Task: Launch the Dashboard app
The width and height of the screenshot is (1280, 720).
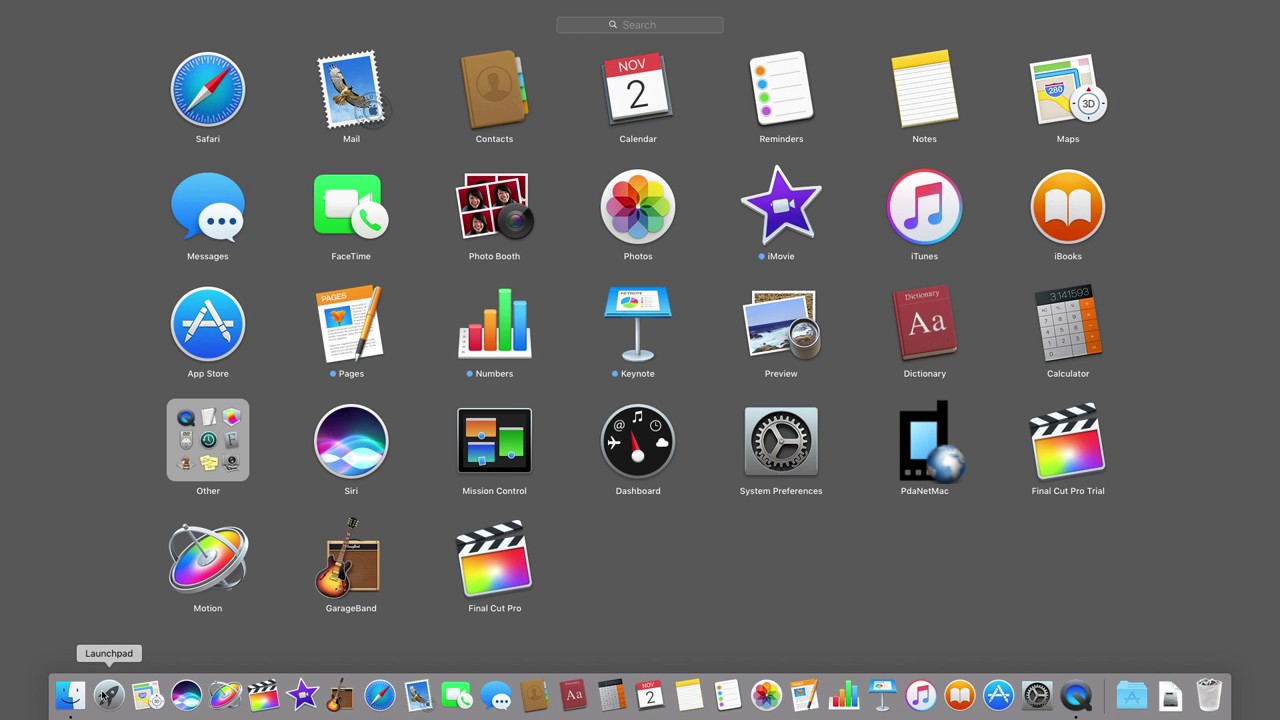Action: (638, 441)
